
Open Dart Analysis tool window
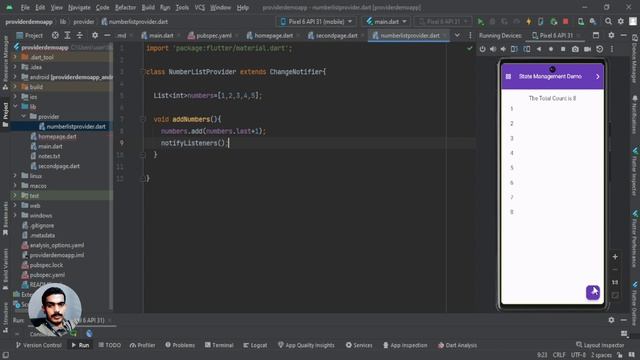point(457,345)
